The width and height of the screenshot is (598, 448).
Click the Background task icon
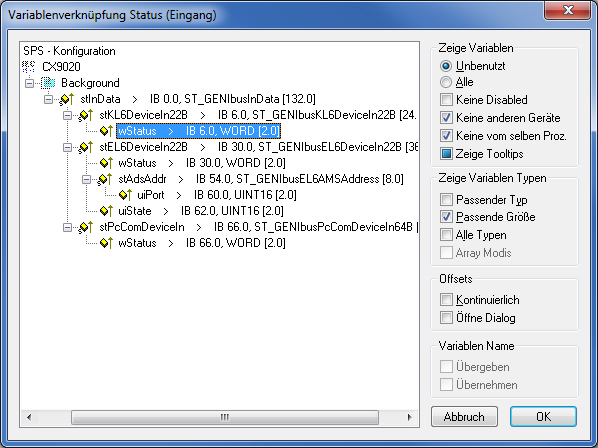[48, 83]
